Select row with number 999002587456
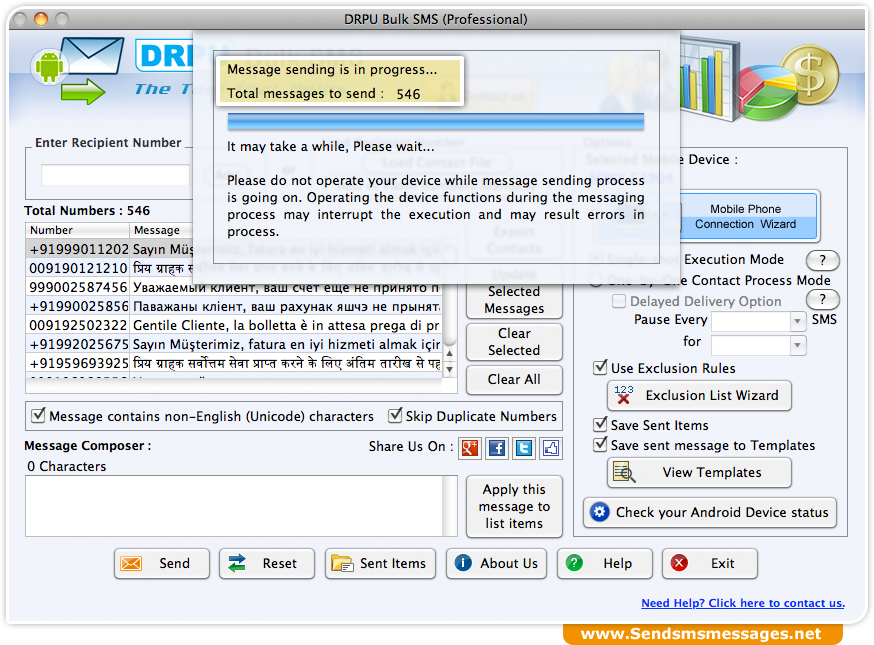Screen dimensions: 874x645 point(234,287)
